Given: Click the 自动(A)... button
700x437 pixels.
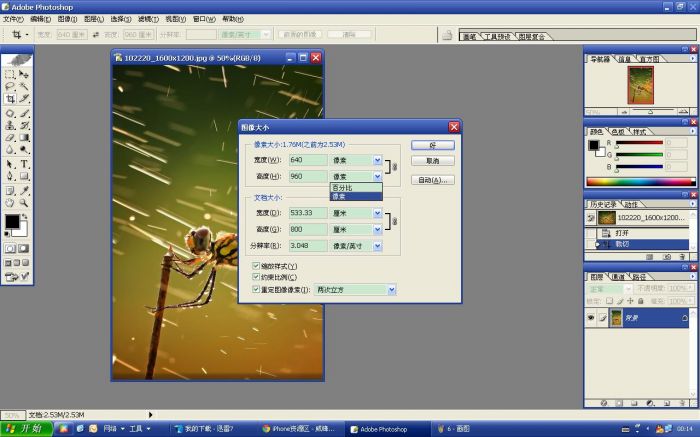Looking at the screenshot, I should pos(432,180).
